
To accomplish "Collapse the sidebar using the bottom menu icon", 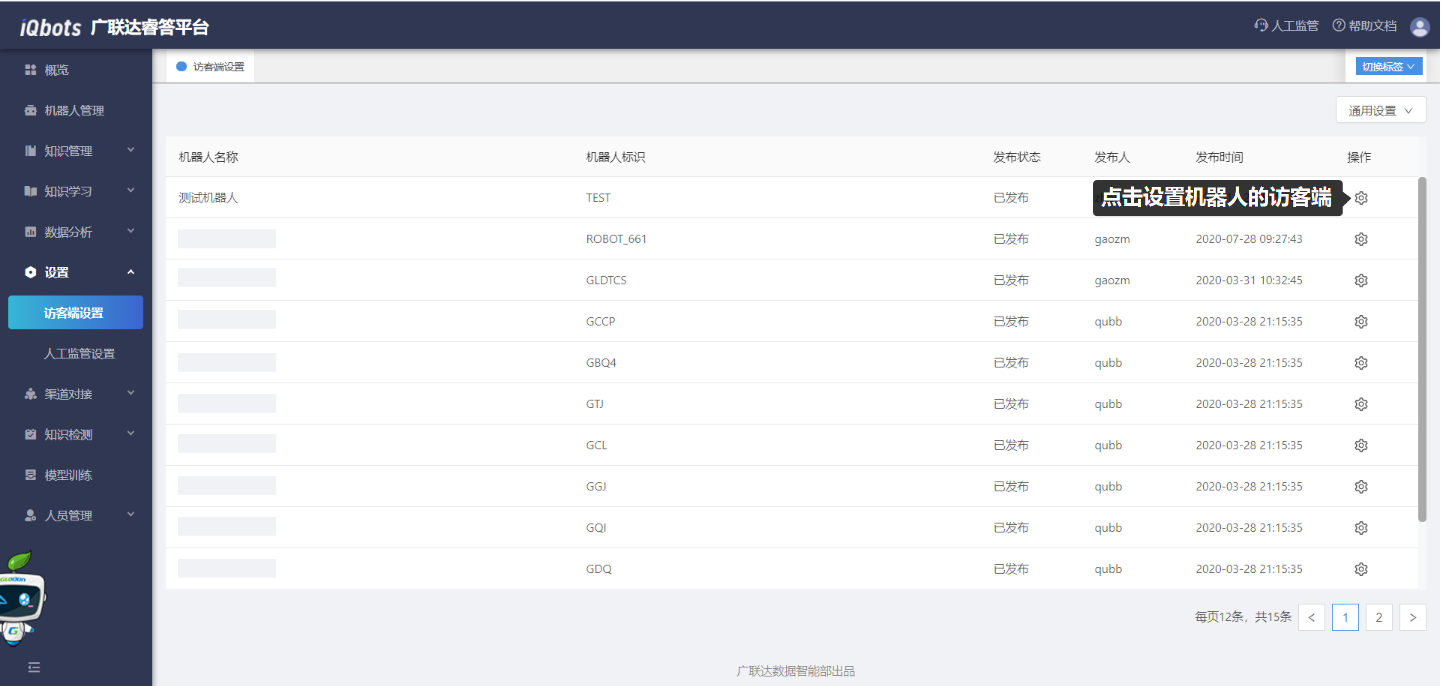I will point(34,667).
